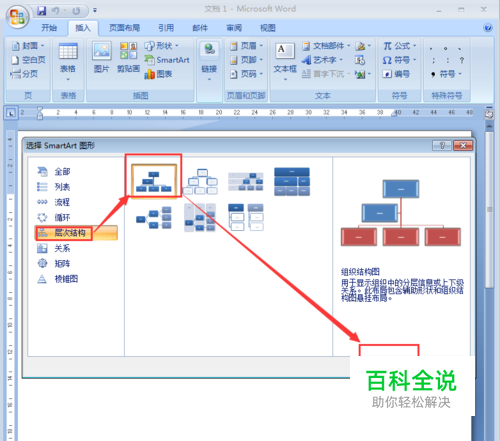Click the 组织结构图 preview image
500x441 pixels.
[x=401, y=213]
